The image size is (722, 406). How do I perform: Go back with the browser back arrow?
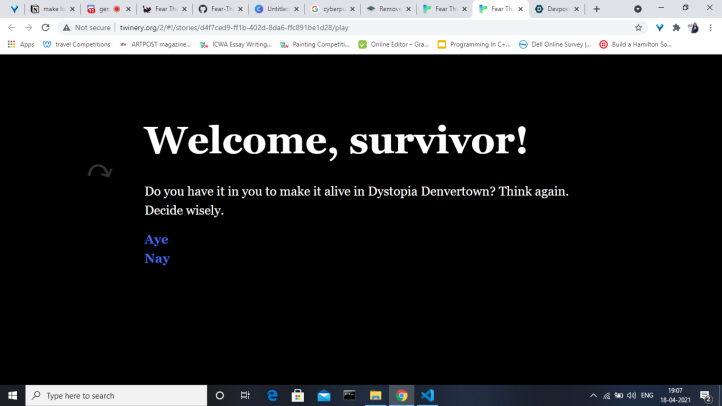pyautogui.click(x=12, y=28)
